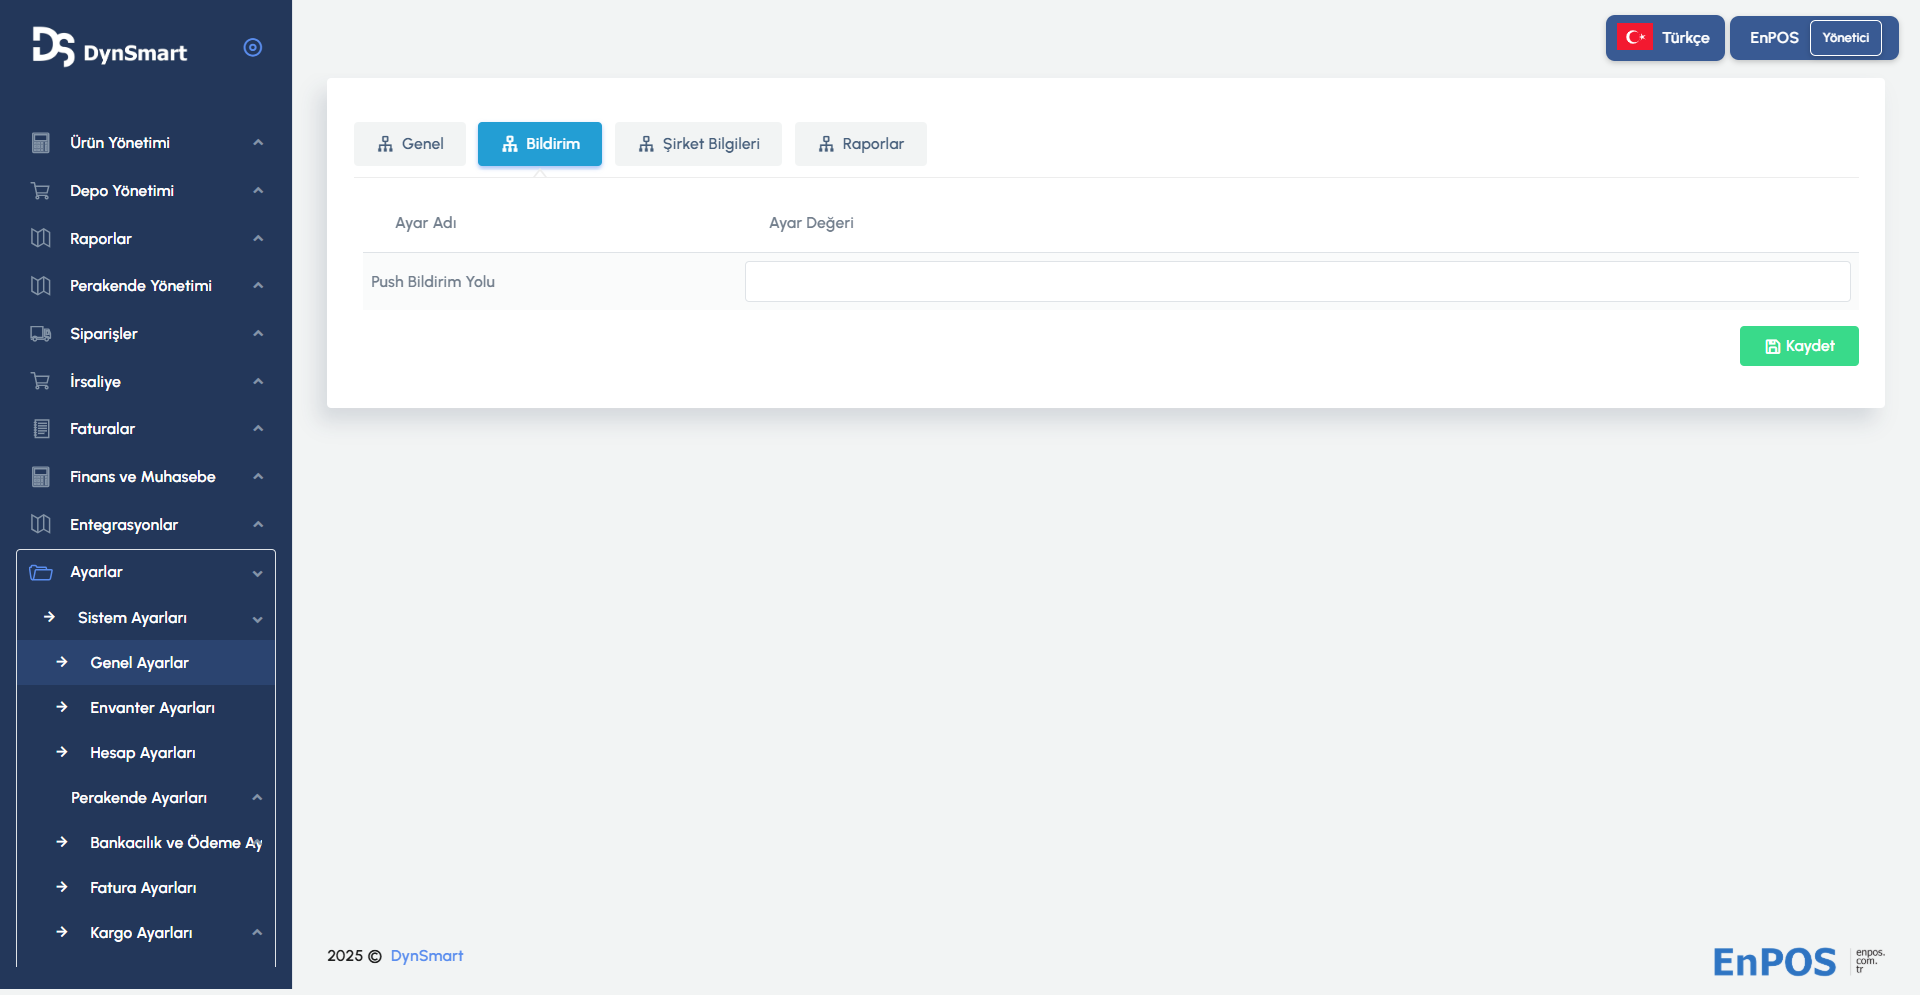Screen dimensions: 1920x995
Task: Click the cart icon beside Depo Yönetimi
Action: point(41,191)
